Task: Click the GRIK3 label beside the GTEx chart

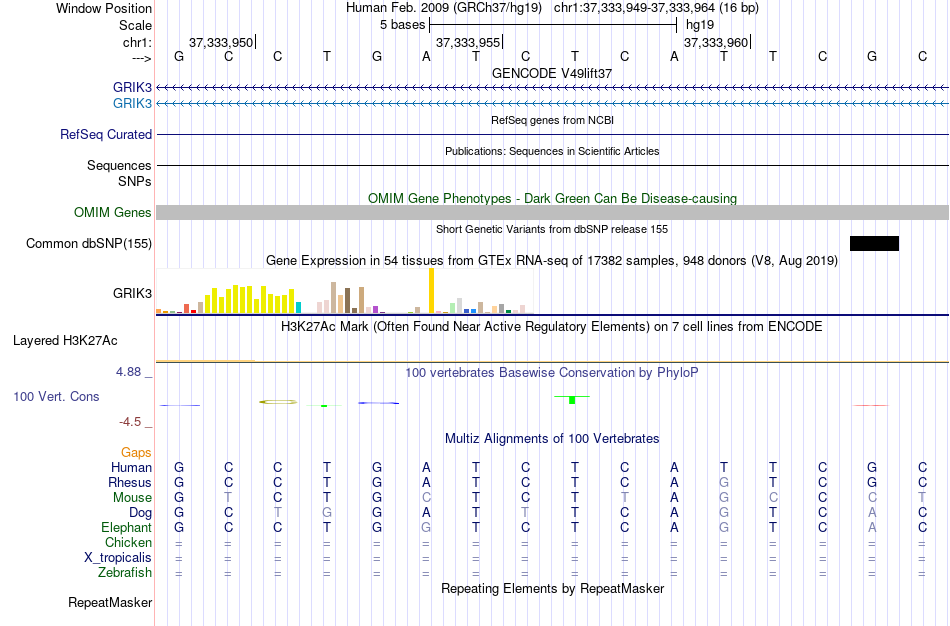Action: (x=132, y=293)
